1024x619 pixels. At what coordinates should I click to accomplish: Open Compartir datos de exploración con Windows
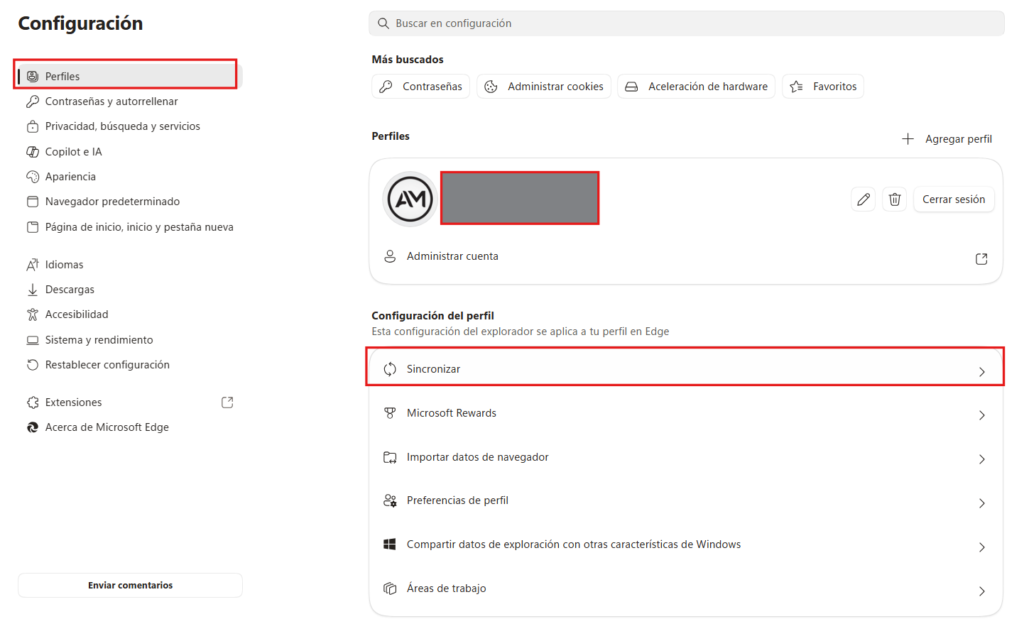(686, 545)
